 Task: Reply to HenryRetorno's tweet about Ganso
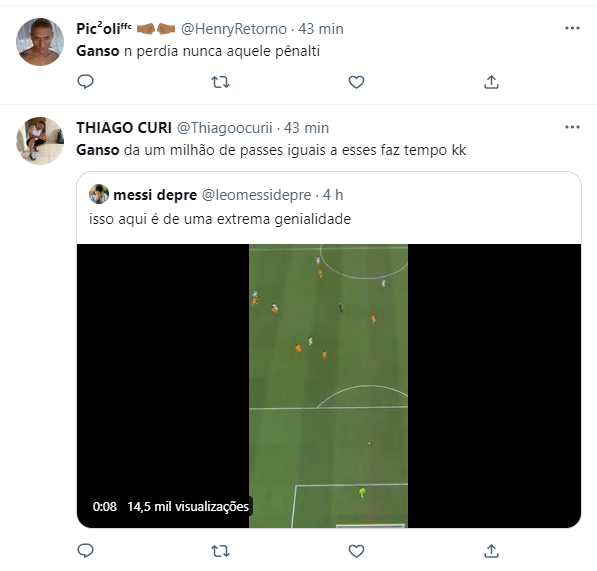pos(85,82)
